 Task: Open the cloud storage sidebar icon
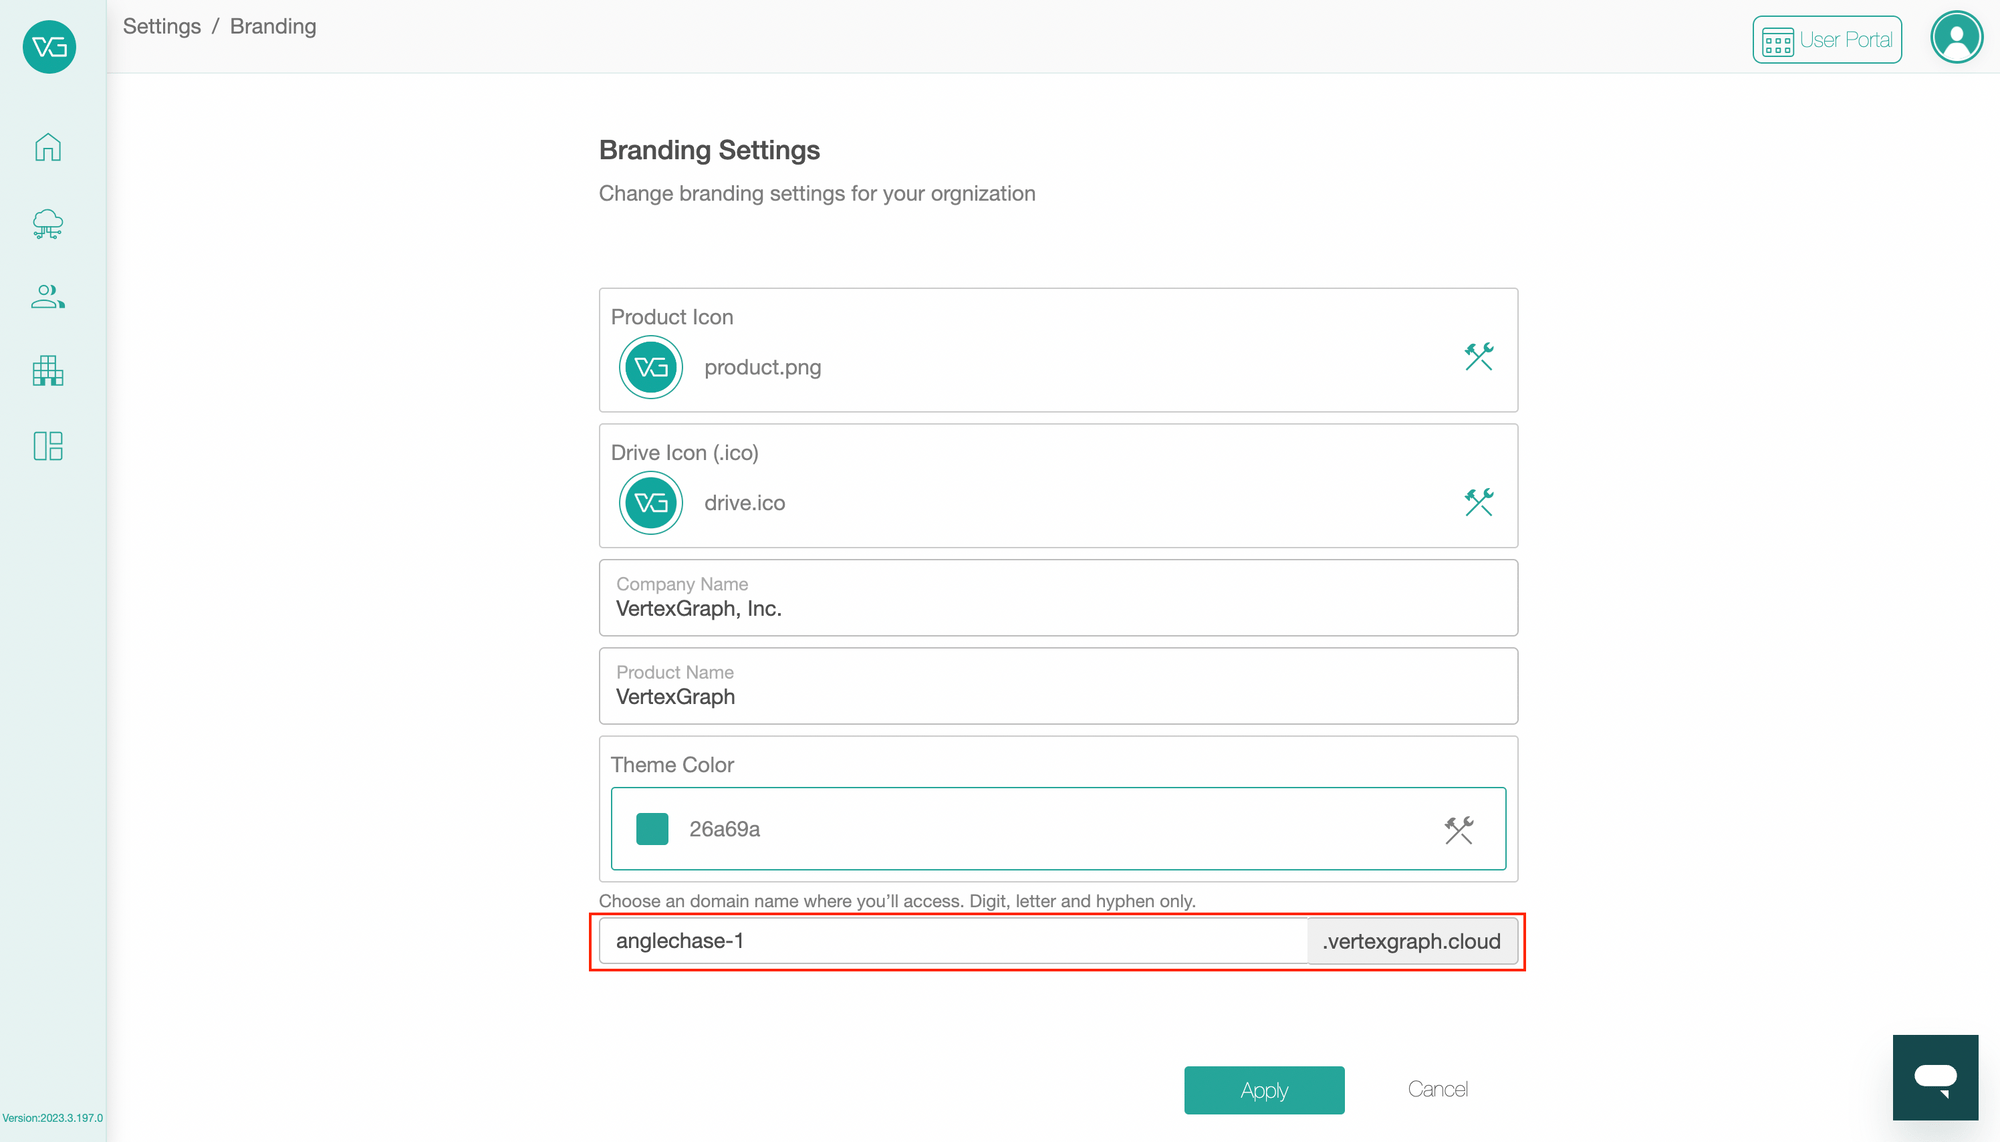point(48,224)
